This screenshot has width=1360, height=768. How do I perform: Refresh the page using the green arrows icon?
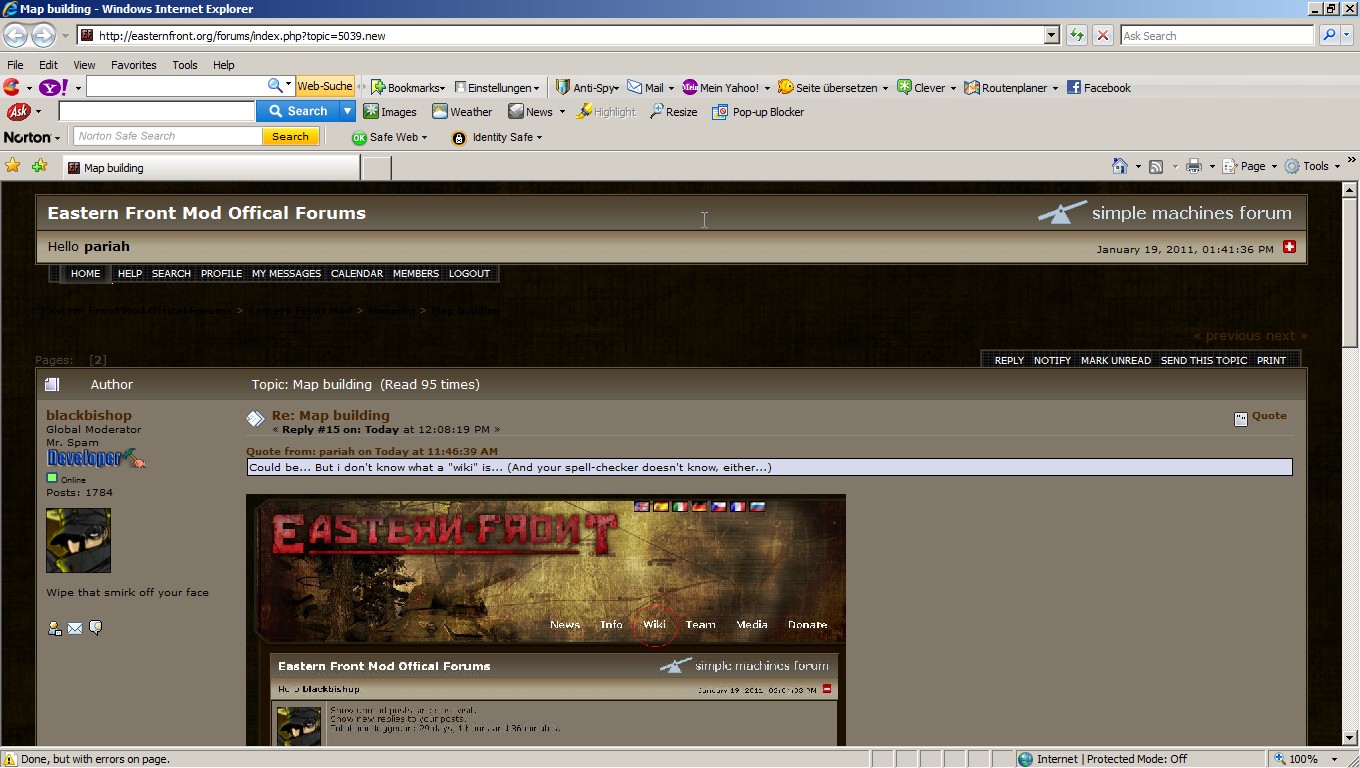click(x=1076, y=35)
